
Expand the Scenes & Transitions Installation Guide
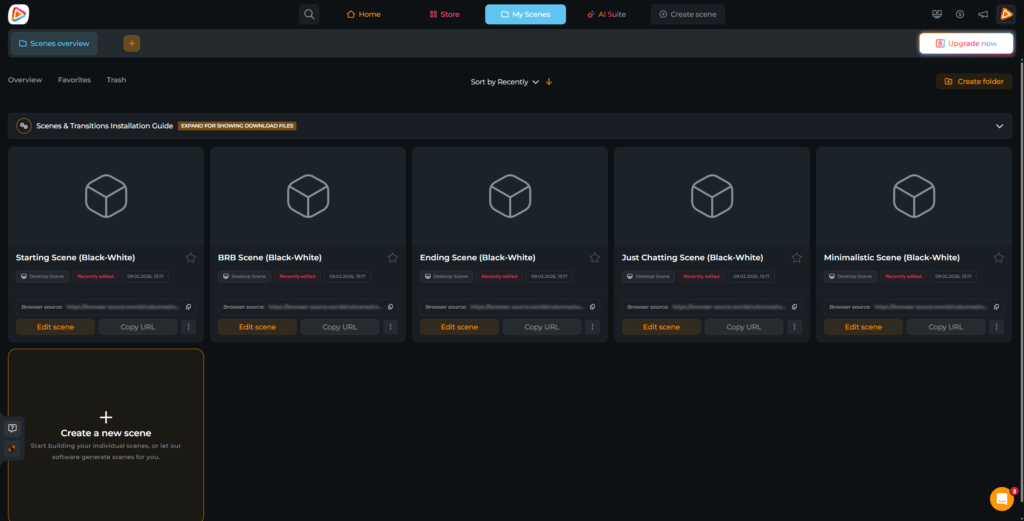(998, 126)
